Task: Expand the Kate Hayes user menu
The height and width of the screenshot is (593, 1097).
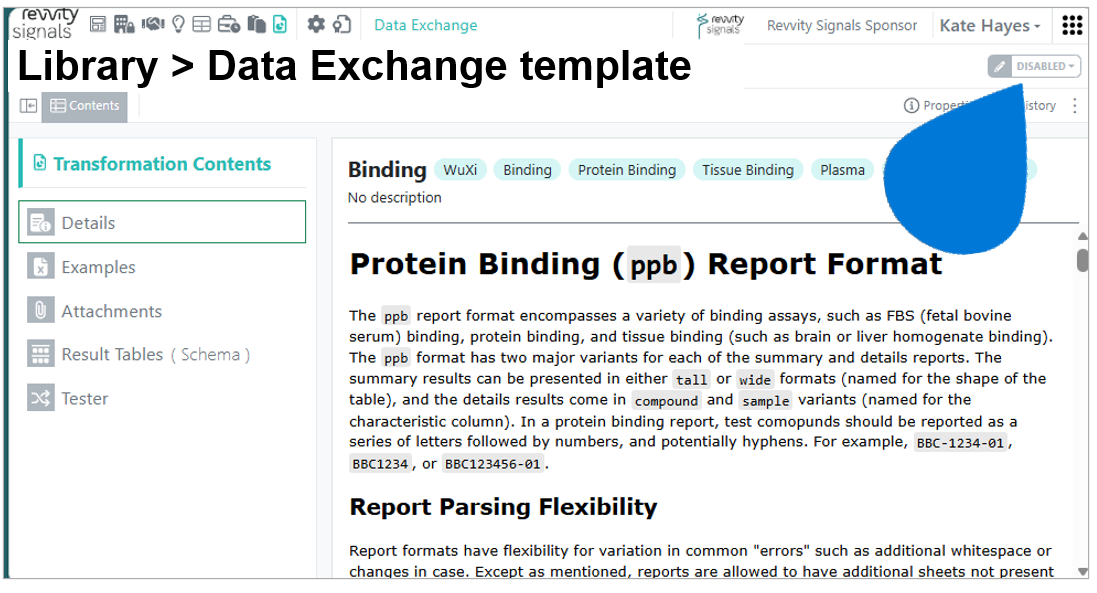Action: 989,26
